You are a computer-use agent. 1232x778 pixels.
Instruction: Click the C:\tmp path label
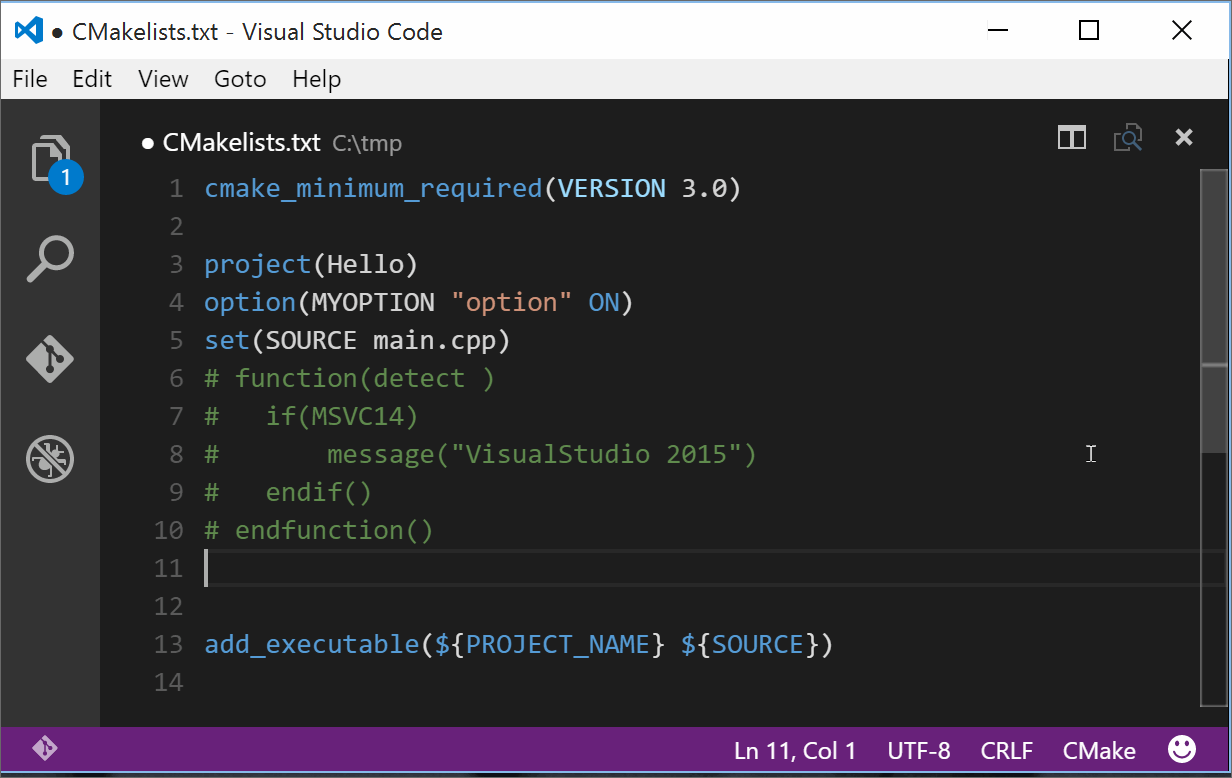coord(367,143)
